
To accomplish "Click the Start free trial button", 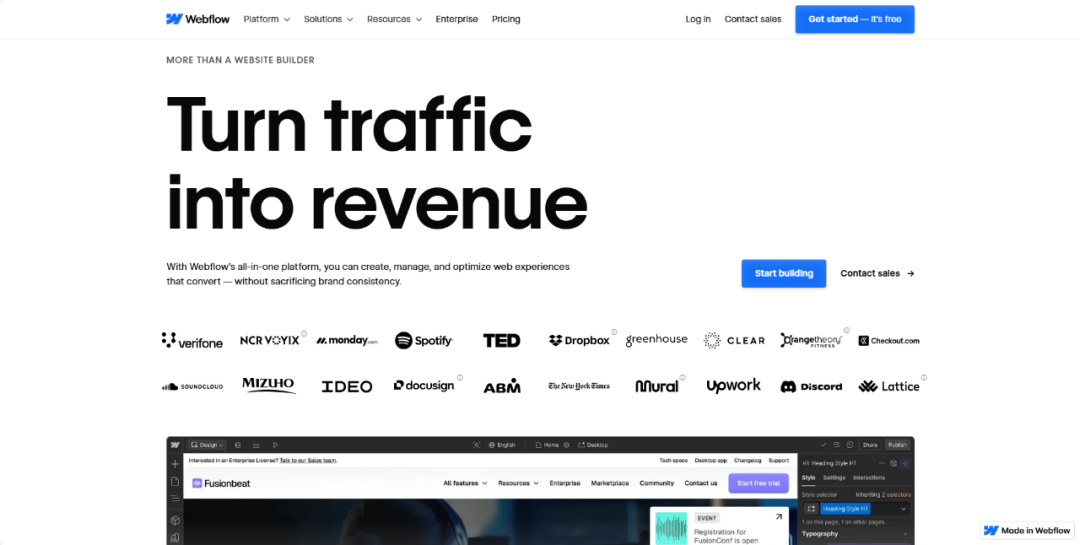I will pos(758,483).
